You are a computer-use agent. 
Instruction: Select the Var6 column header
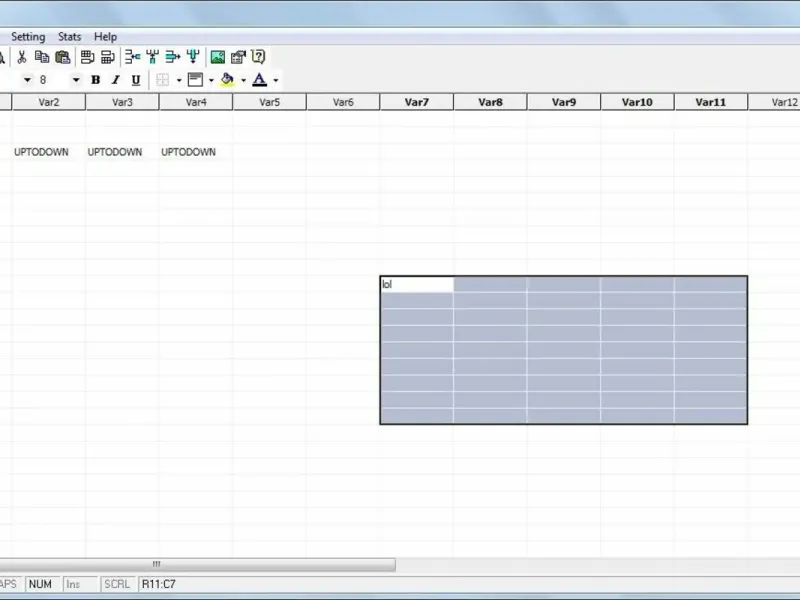point(343,102)
